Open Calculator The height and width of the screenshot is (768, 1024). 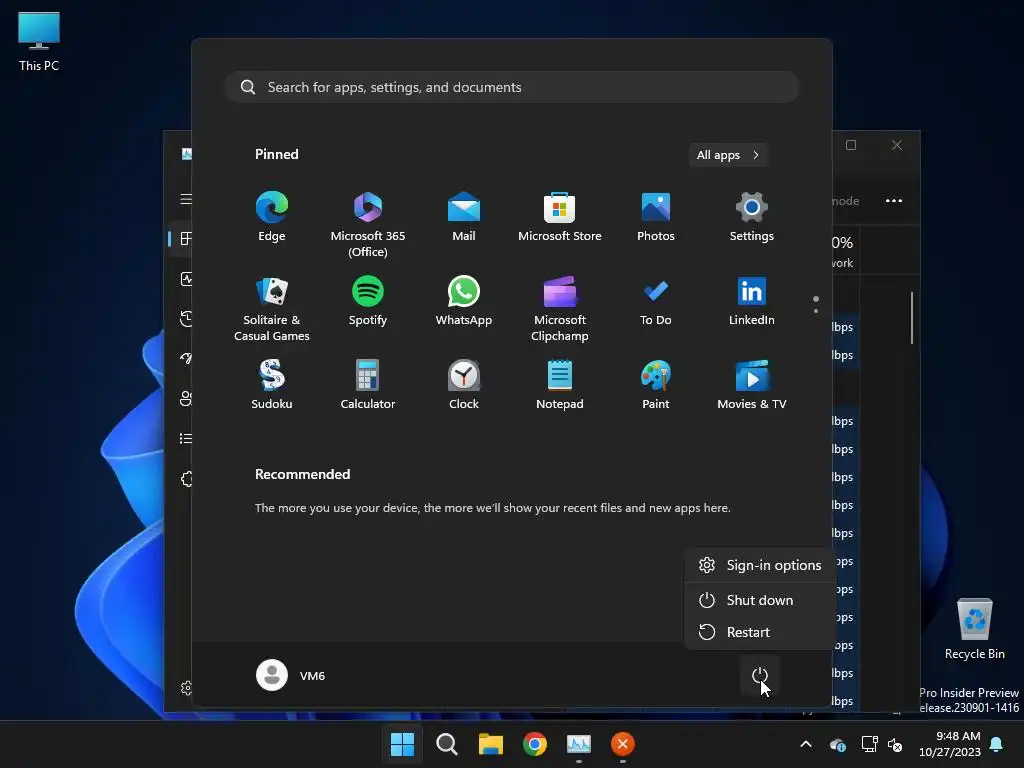pyautogui.click(x=368, y=385)
